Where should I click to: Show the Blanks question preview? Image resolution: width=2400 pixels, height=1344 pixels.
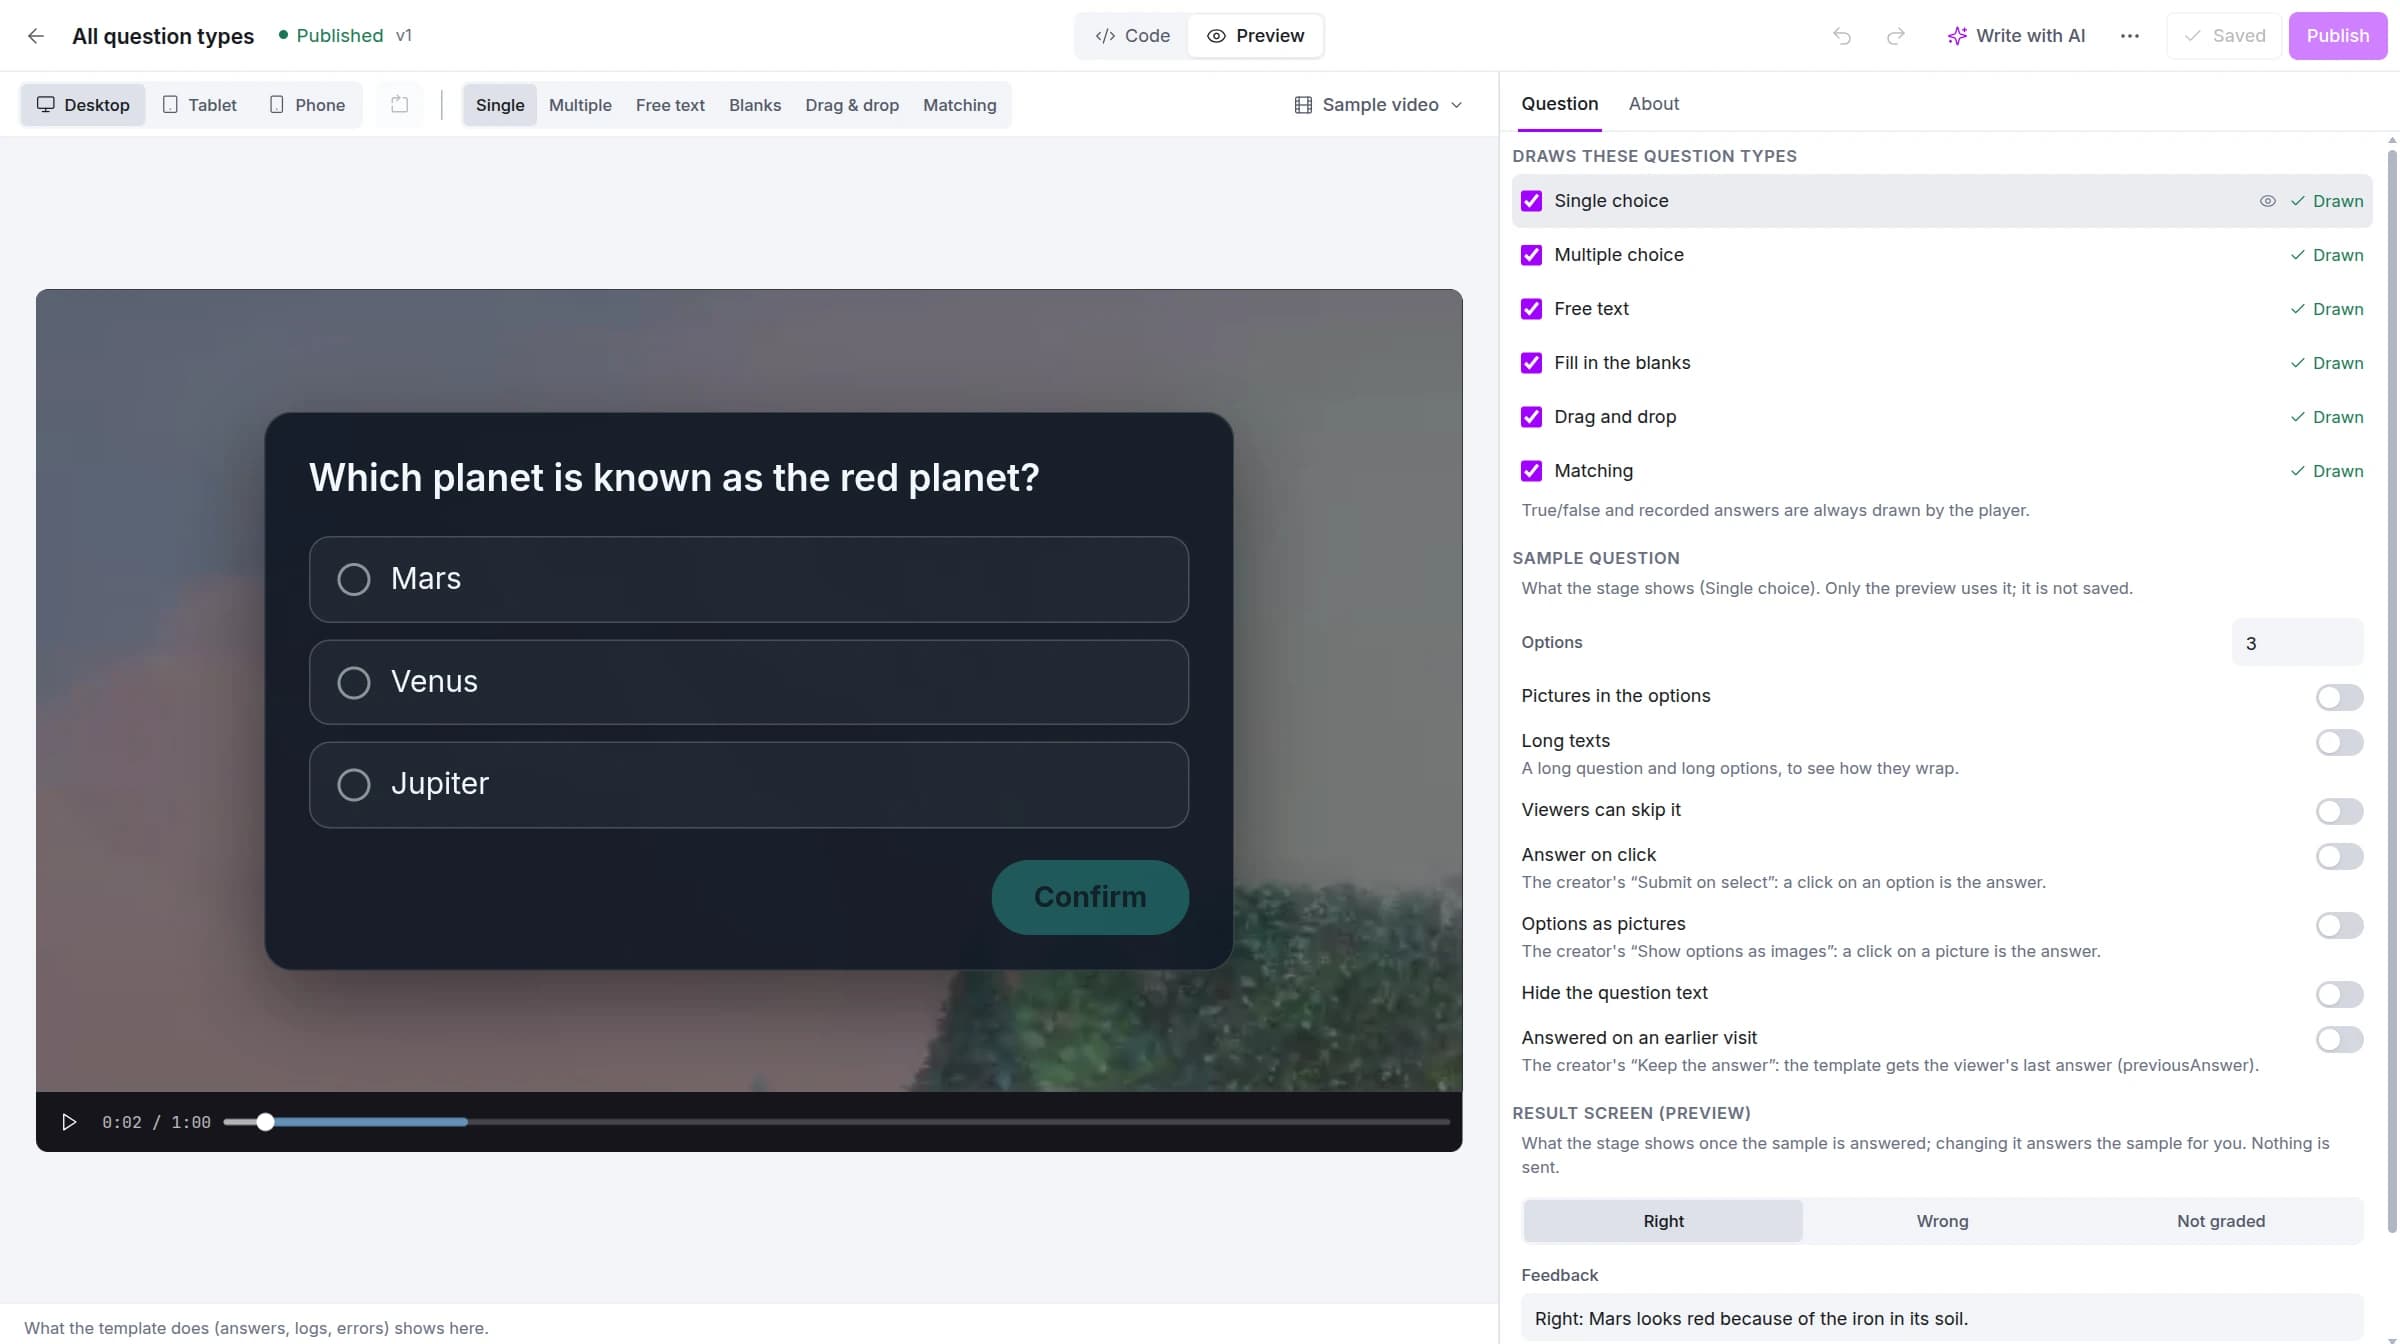tap(755, 105)
